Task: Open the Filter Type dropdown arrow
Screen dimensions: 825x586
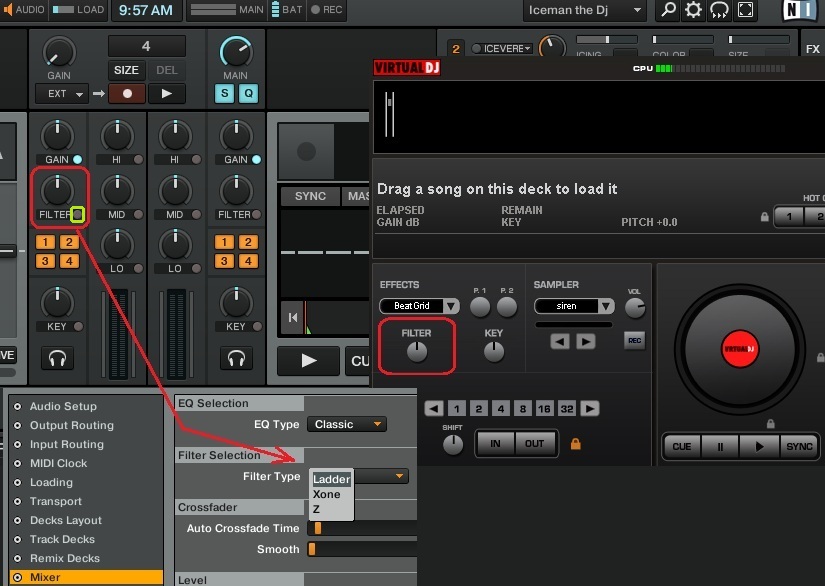Action: (399, 476)
